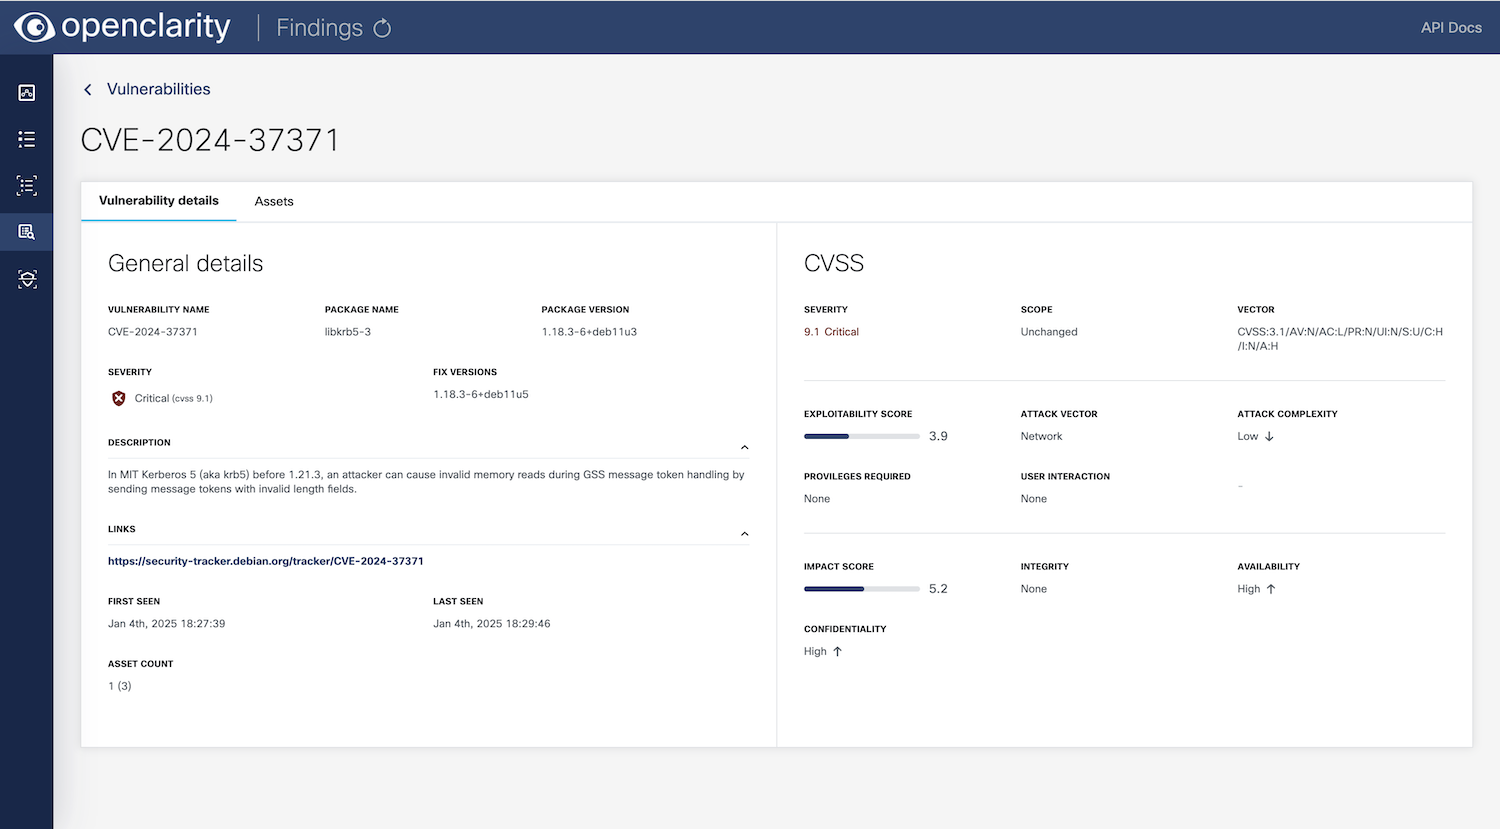Click asset count value 1 (3)

coord(120,686)
